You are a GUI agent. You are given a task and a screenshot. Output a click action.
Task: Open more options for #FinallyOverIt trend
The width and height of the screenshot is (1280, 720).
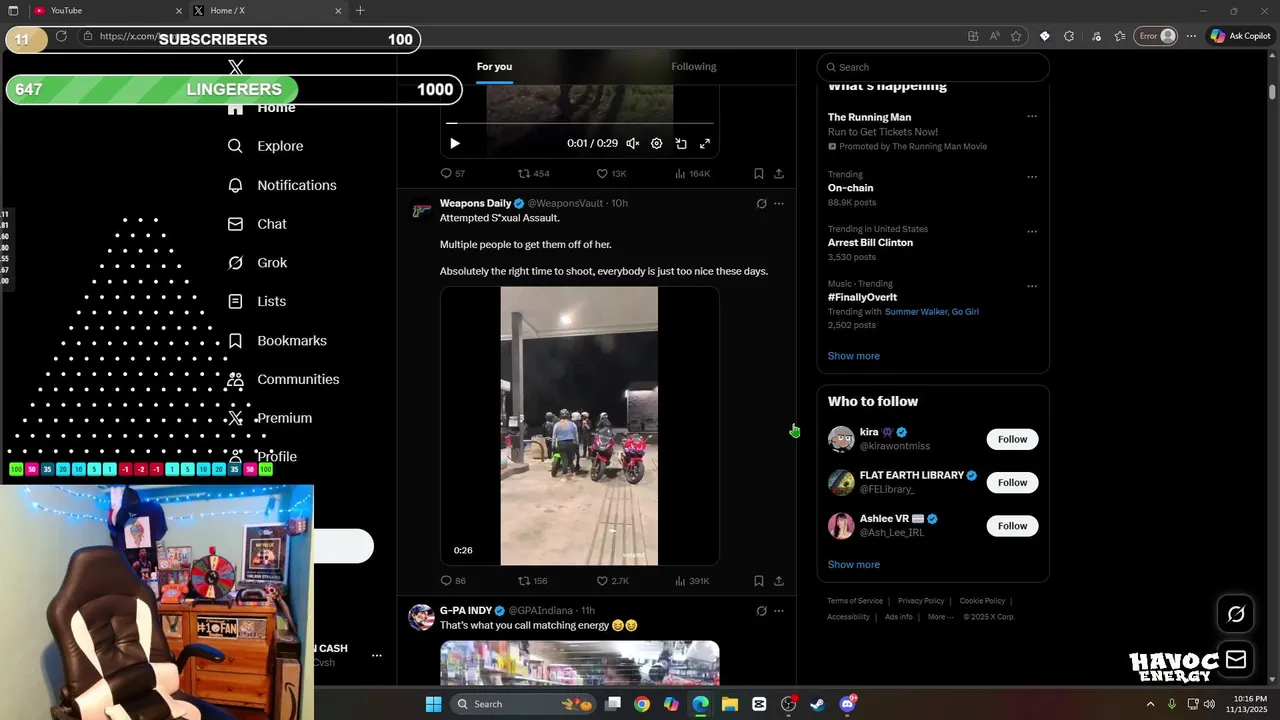(x=1032, y=286)
